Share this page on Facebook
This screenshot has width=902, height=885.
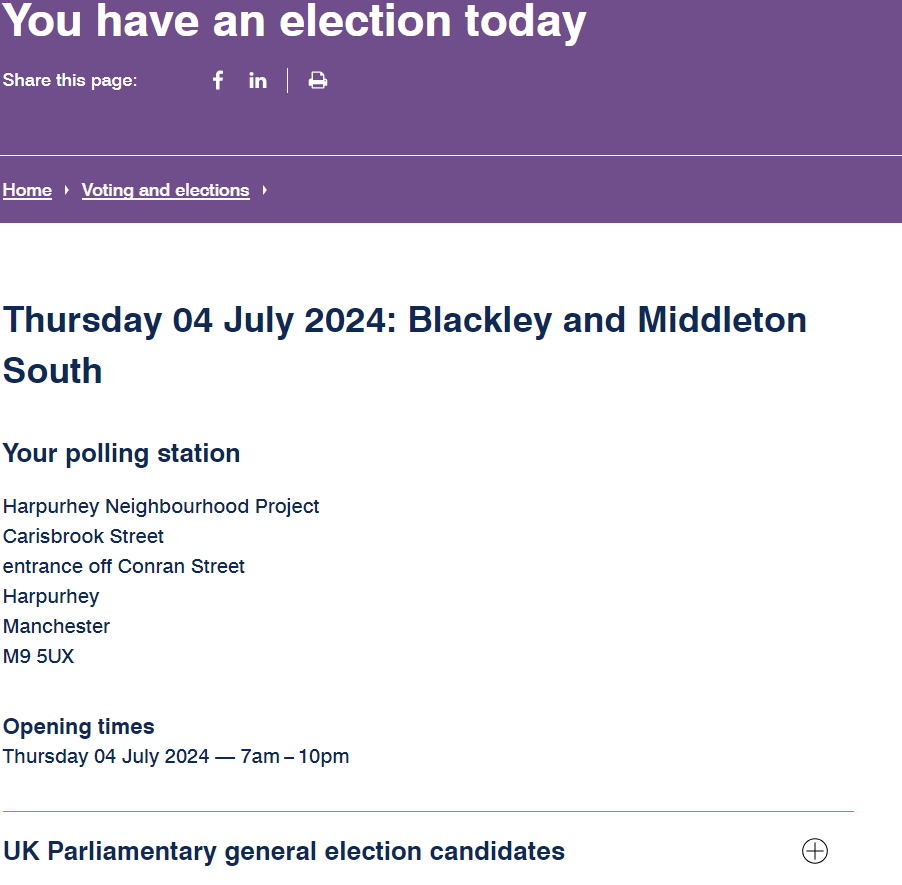[x=218, y=81]
